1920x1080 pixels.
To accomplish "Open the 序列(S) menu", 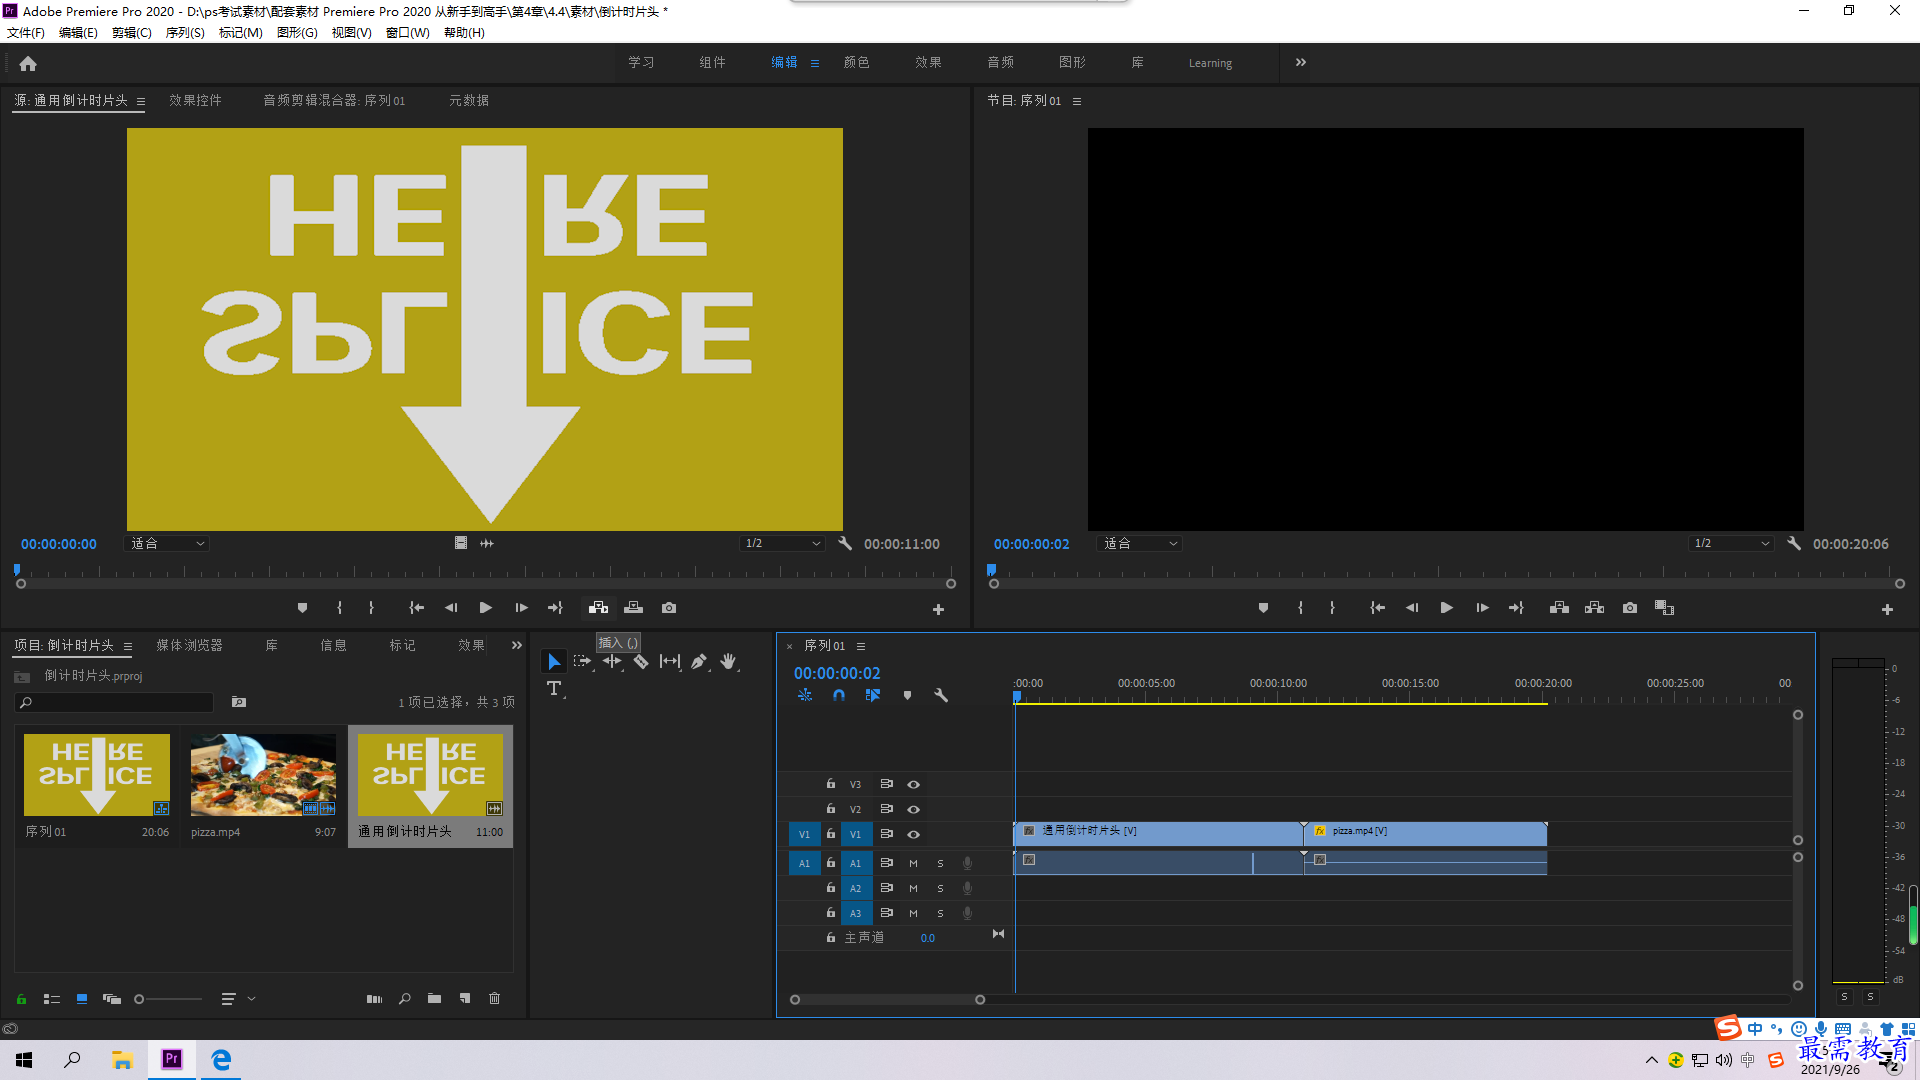I will pyautogui.click(x=185, y=32).
